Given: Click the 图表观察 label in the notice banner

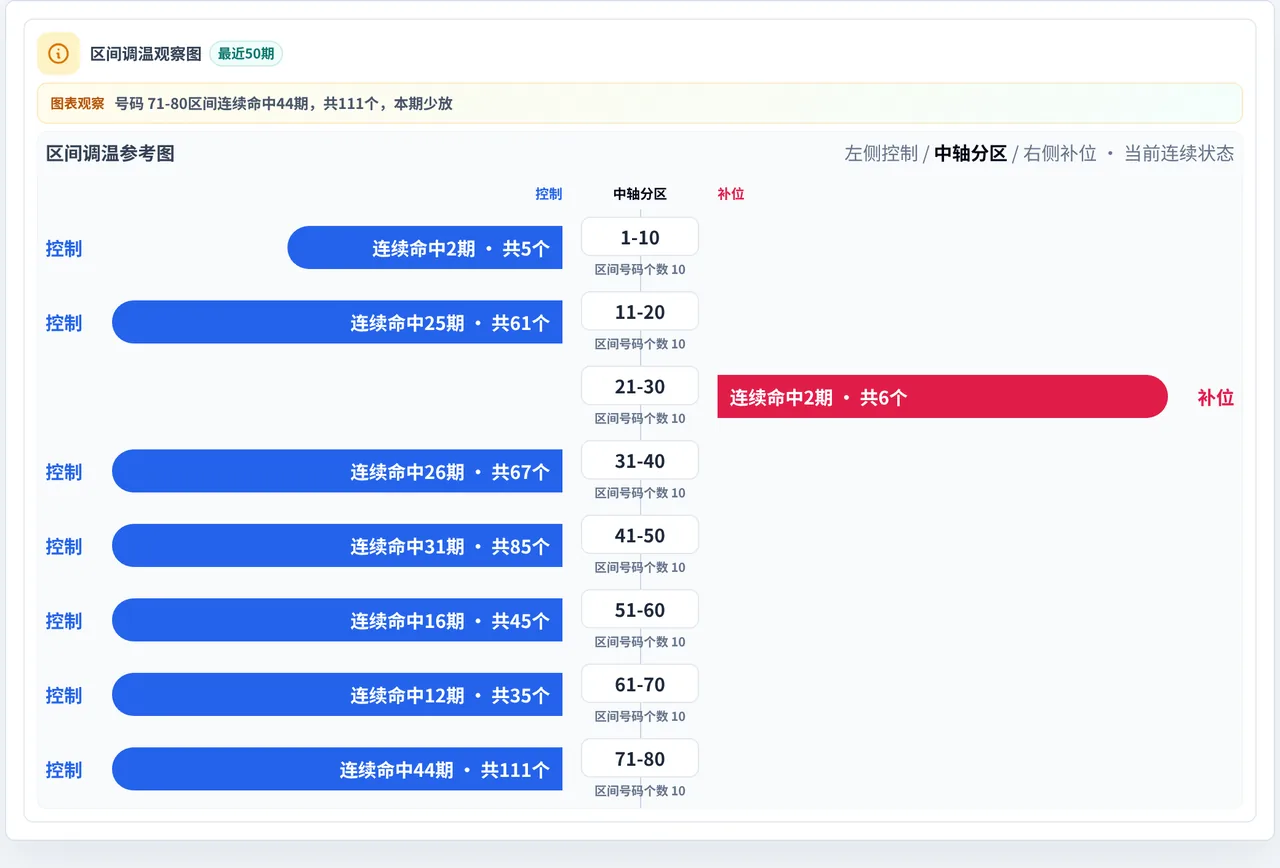Looking at the screenshot, I should pyautogui.click(x=78, y=103).
